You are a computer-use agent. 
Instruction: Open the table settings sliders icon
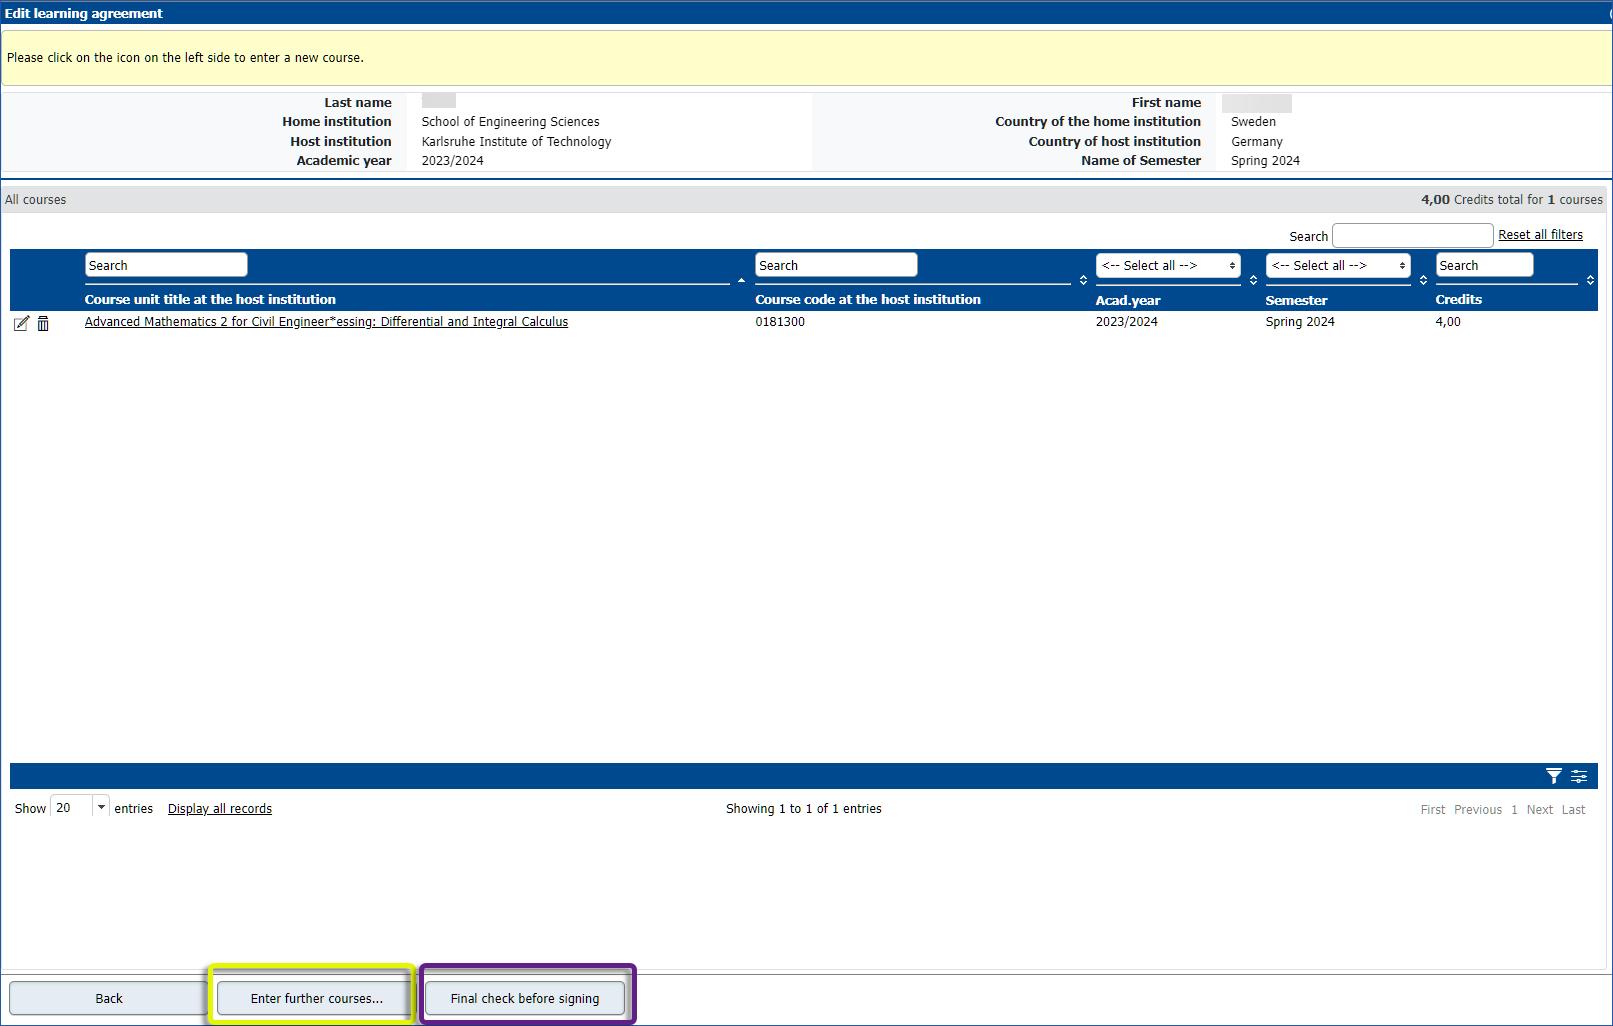click(x=1579, y=776)
